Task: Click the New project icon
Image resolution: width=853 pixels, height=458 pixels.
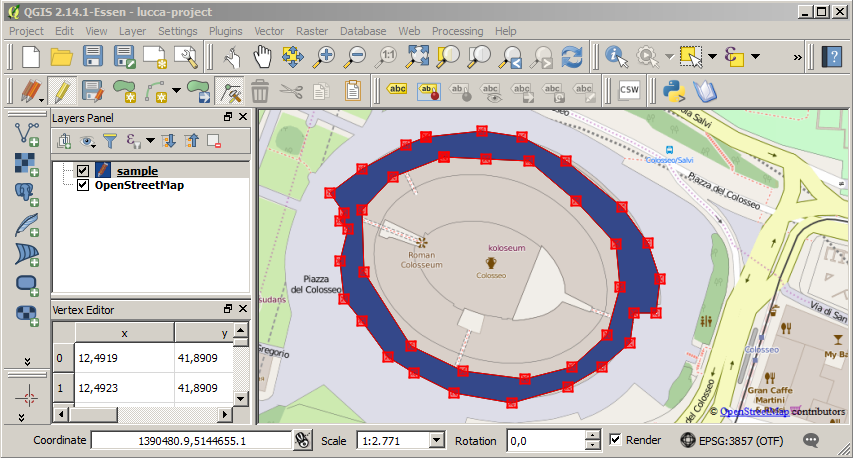Action: (x=31, y=57)
